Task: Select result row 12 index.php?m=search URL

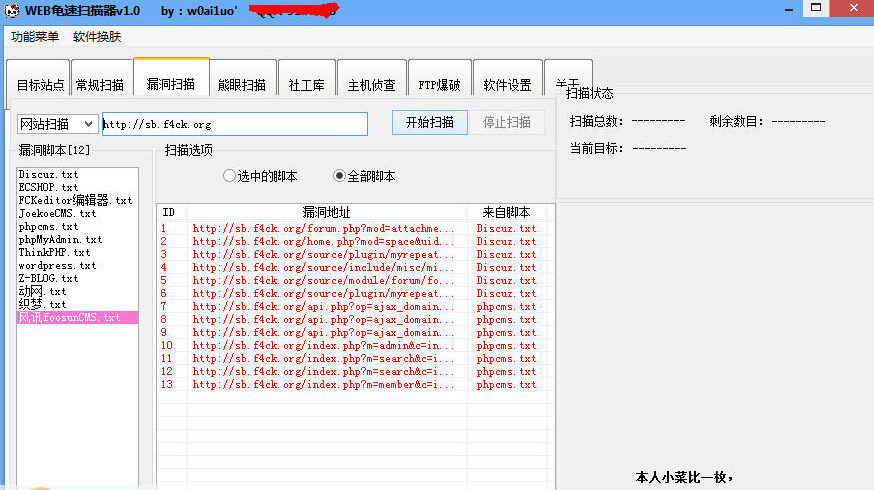Action: [323, 371]
